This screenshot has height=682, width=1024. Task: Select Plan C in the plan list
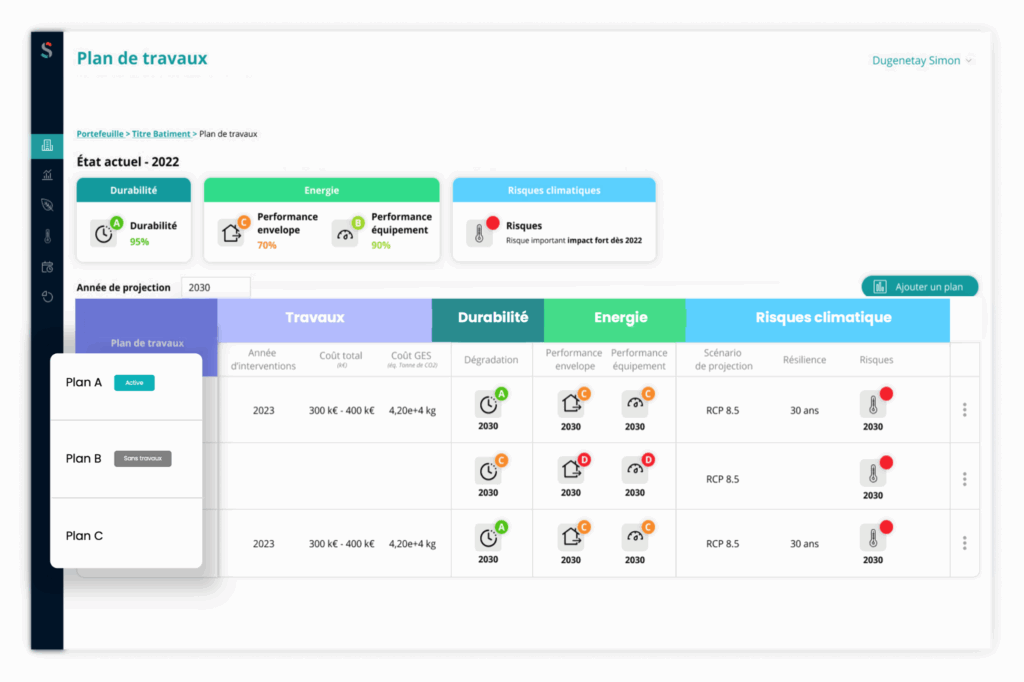pos(85,536)
